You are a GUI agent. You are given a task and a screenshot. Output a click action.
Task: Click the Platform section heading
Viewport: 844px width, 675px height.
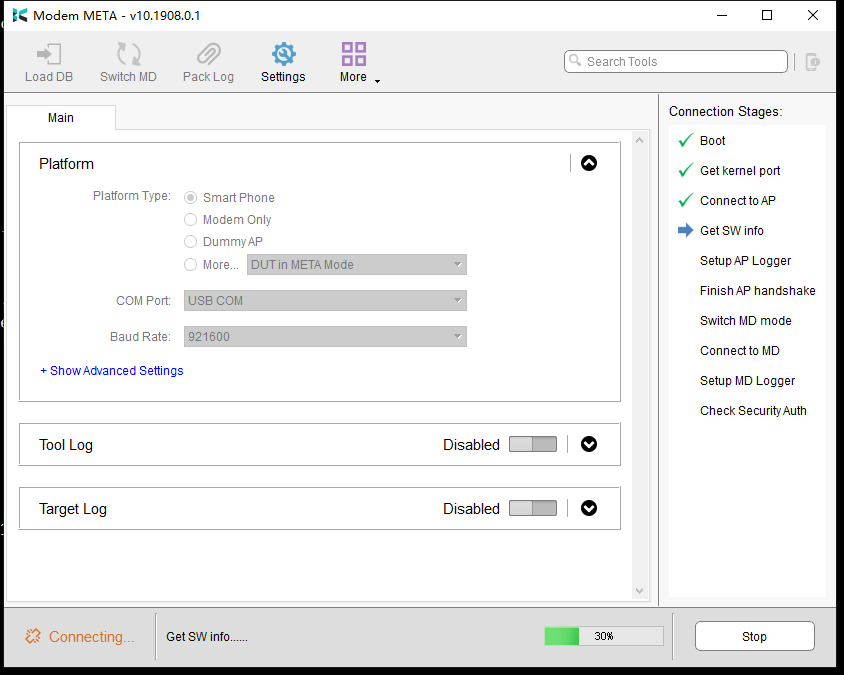[66, 164]
